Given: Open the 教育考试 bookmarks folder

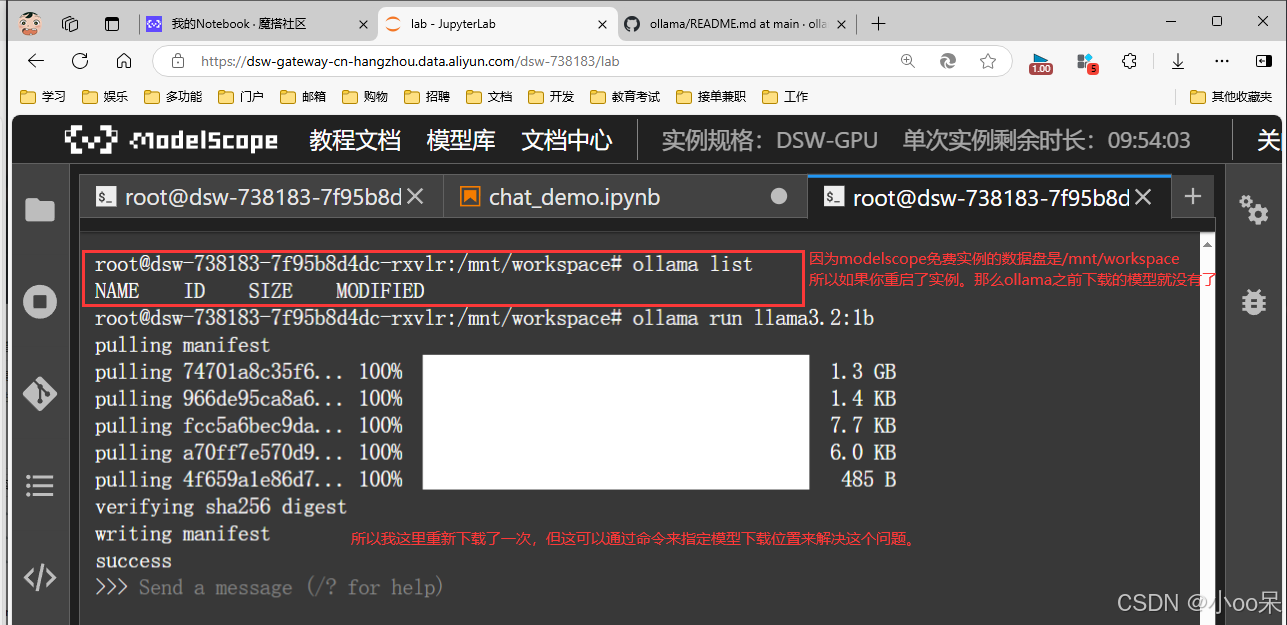Looking at the screenshot, I should 625,97.
